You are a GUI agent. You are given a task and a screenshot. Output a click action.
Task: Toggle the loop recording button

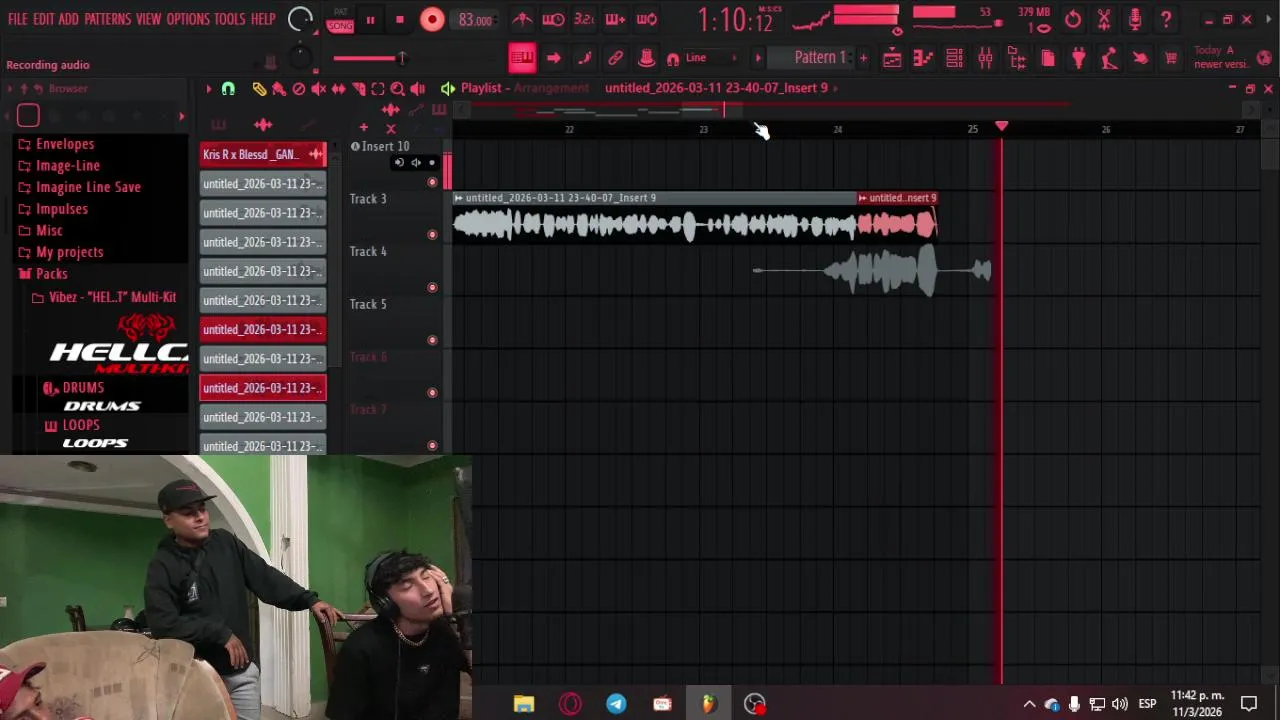(646, 19)
